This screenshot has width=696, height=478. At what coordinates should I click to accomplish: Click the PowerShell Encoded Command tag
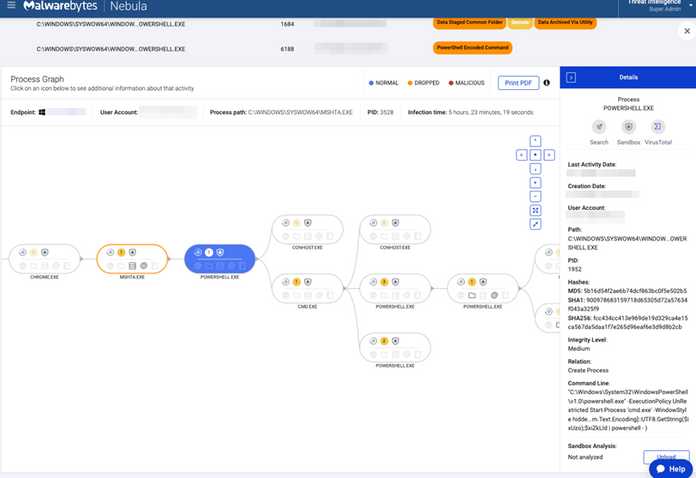coord(472,47)
